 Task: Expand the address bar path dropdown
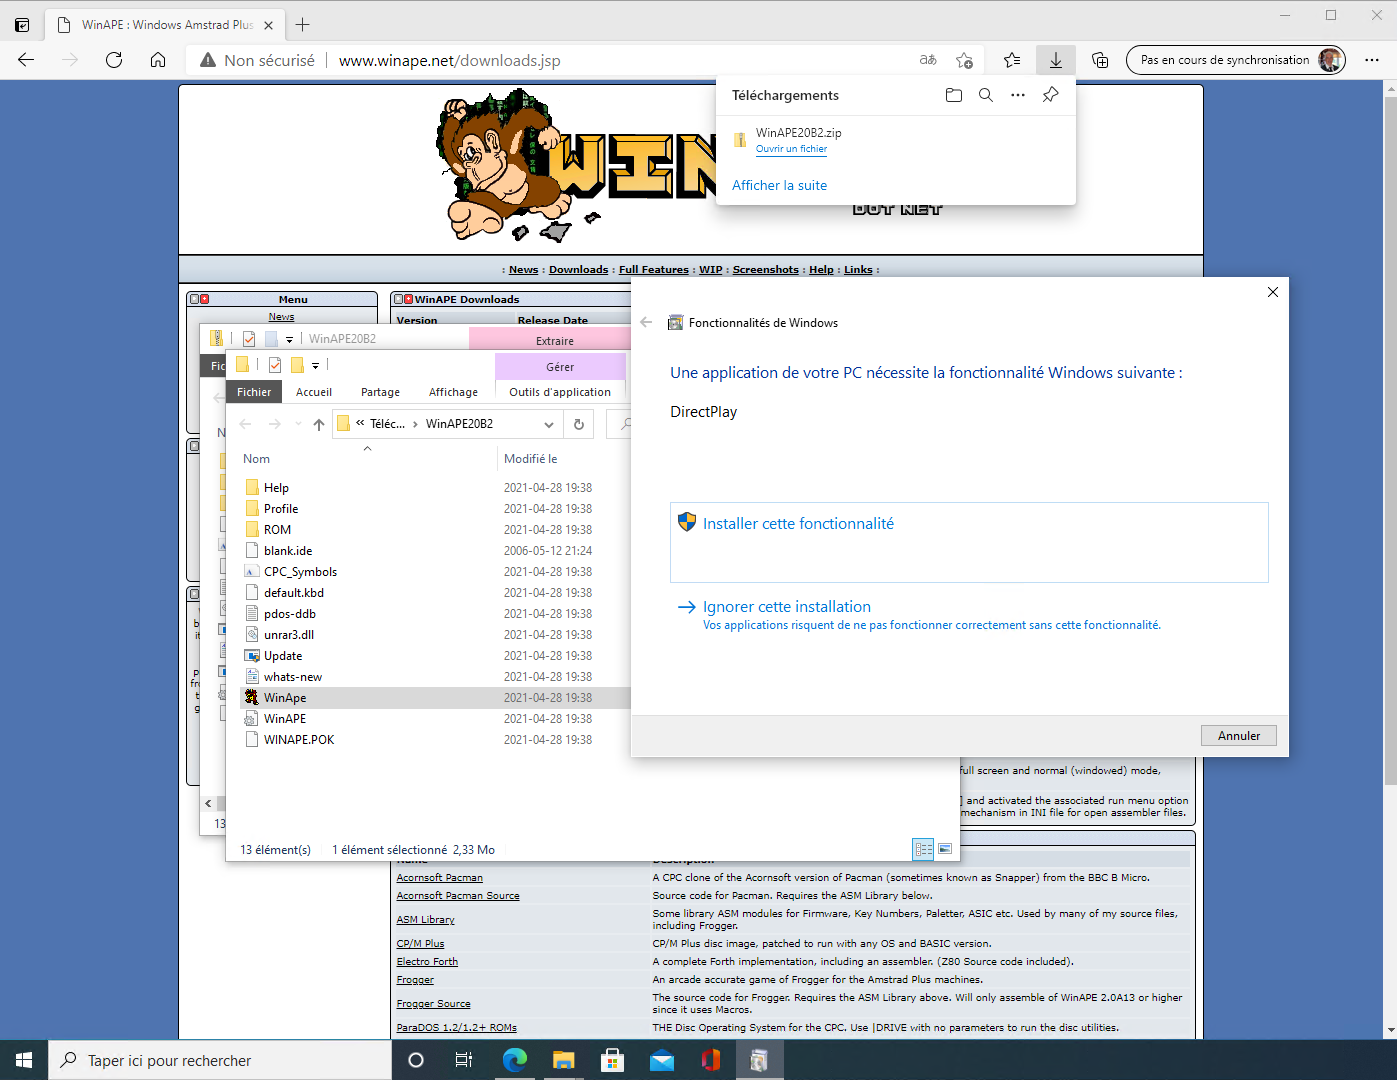[548, 424]
